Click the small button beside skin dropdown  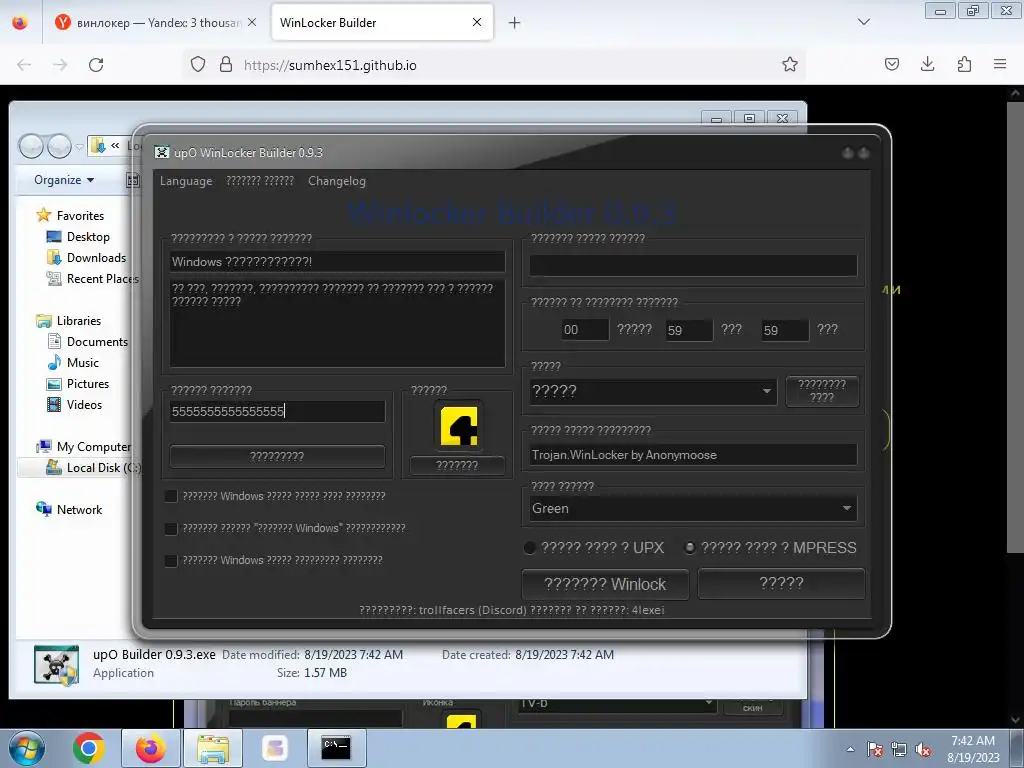822,391
